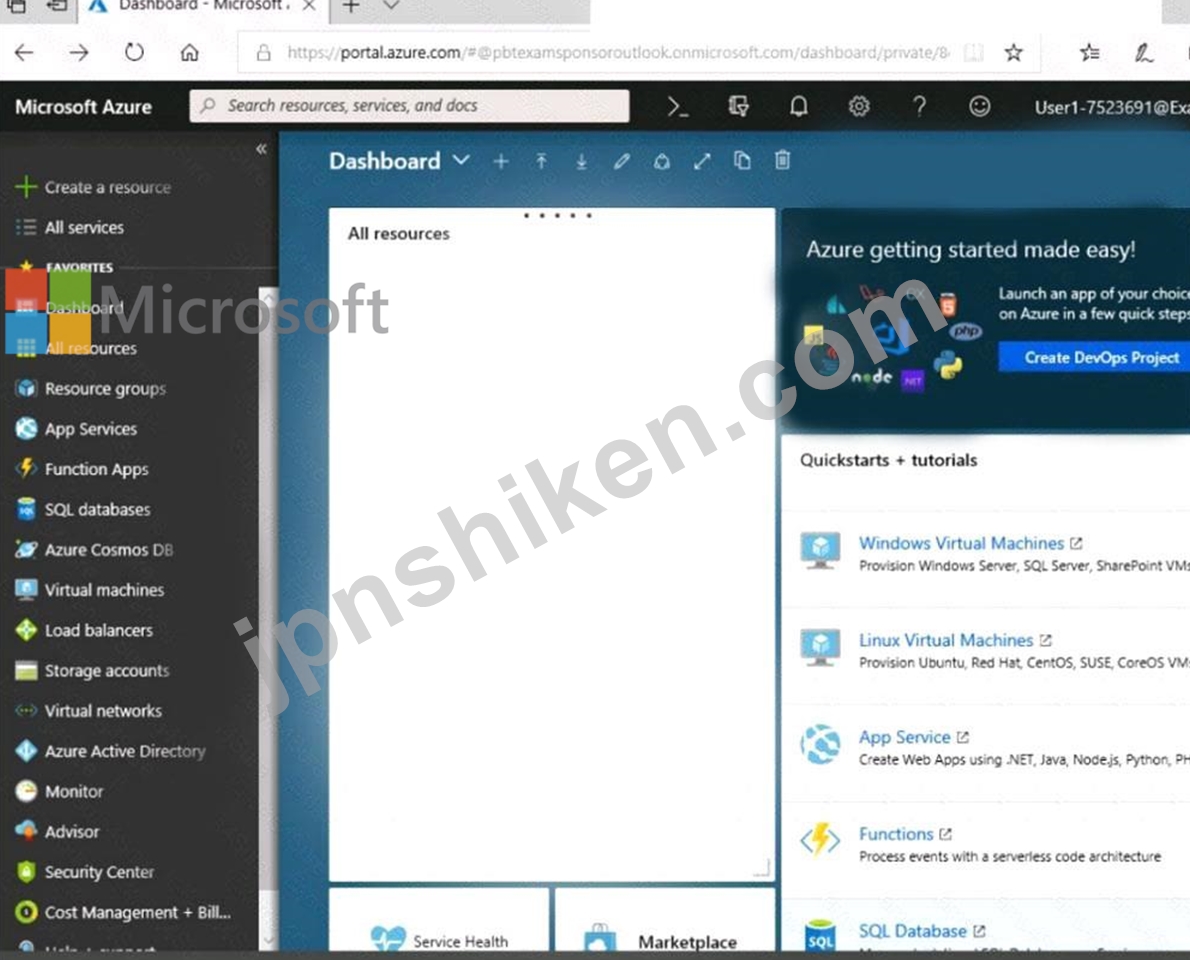
Task: Click the Quickstarts + tutorials heading
Action: pyautogui.click(x=889, y=460)
